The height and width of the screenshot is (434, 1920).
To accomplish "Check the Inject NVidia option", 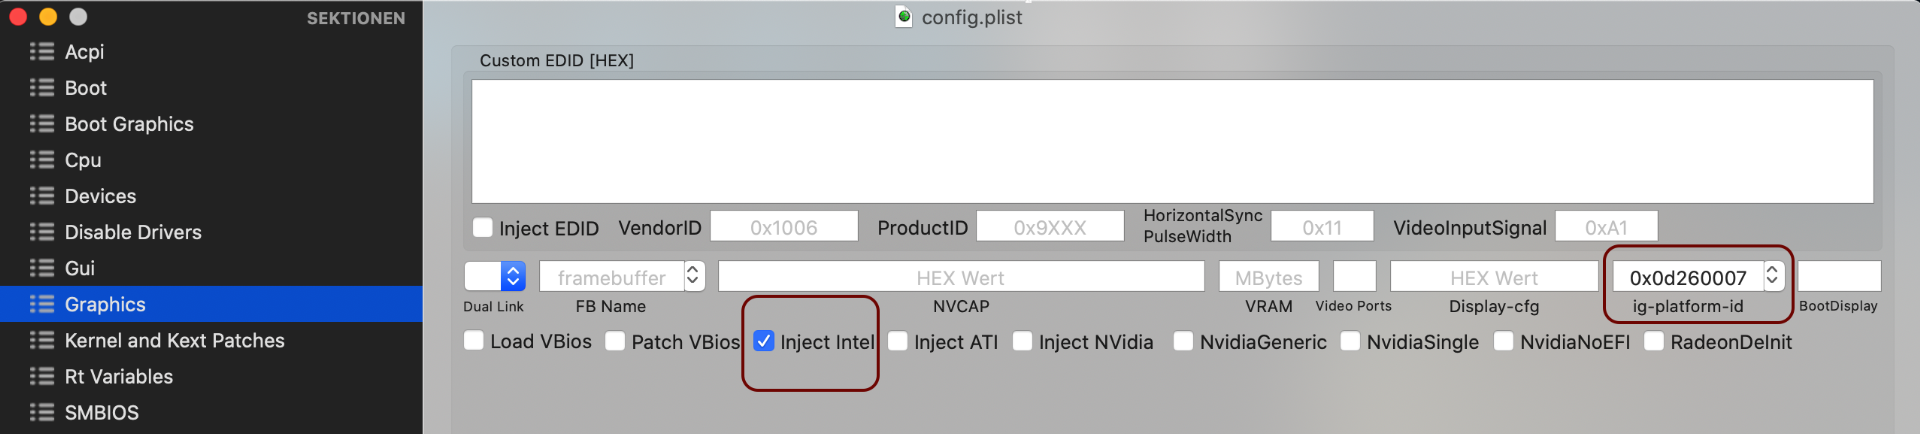I will coord(1022,341).
